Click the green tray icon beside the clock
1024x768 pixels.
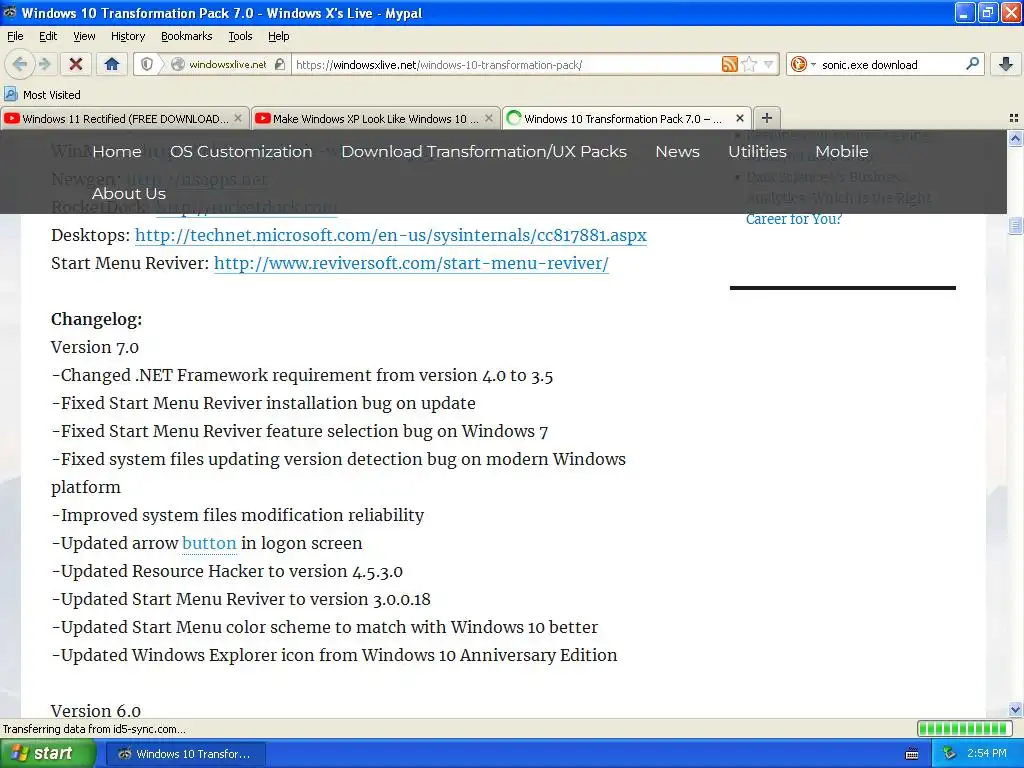coord(949,754)
